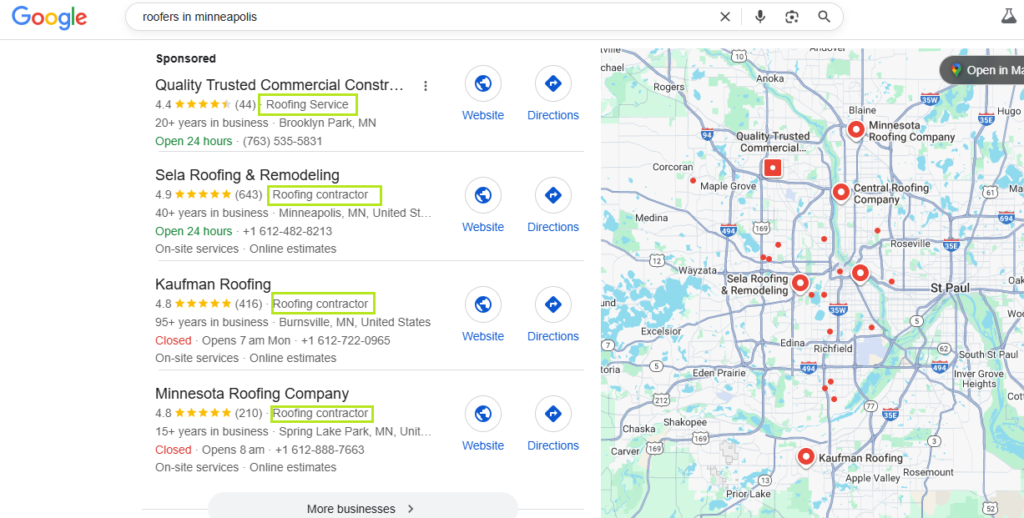Screen dimensions: 1024x518
Task: Click (210) review count for Minnesota Roofing
Action: coord(248,413)
